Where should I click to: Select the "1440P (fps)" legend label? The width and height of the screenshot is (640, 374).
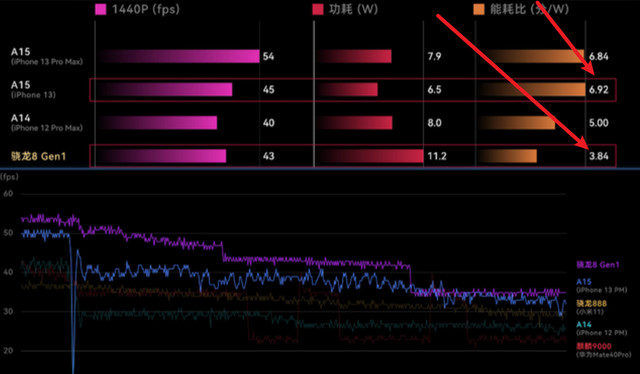coord(146,9)
